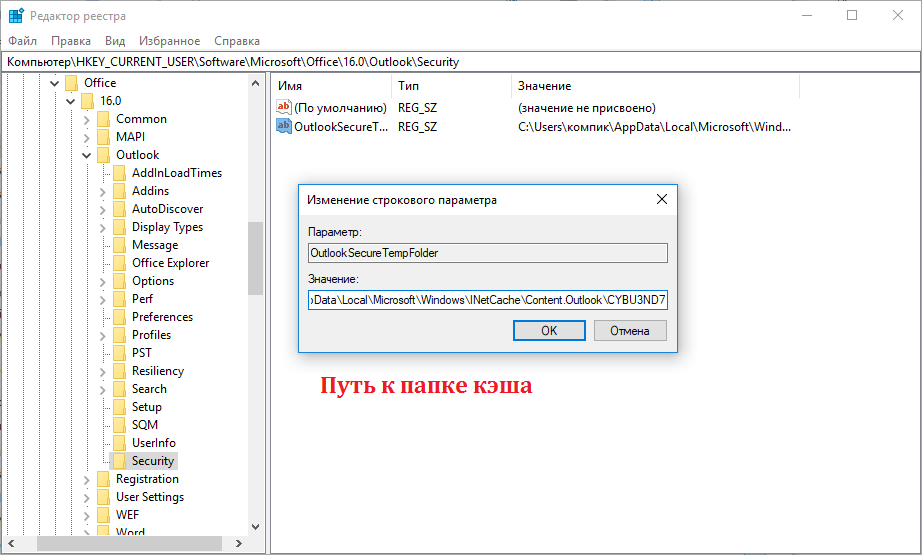Expand the Search key
Image resolution: width=922 pixels, height=555 pixels.
pos(102,389)
